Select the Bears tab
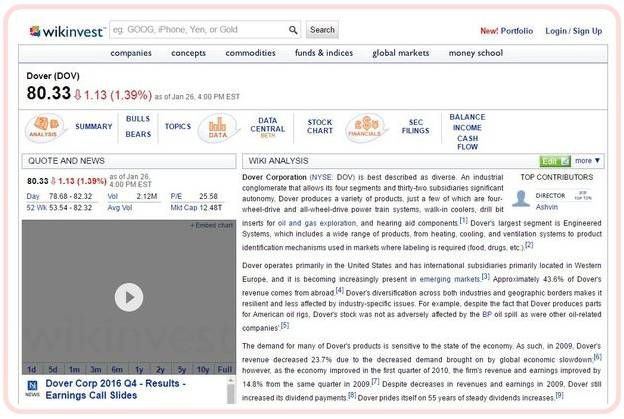This screenshot has height=419, width=624. click(x=138, y=134)
